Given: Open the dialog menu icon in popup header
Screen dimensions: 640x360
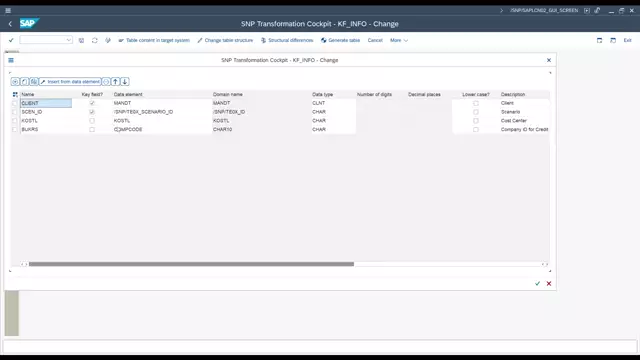Looking at the screenshot, I should click(x=11, y=60).
